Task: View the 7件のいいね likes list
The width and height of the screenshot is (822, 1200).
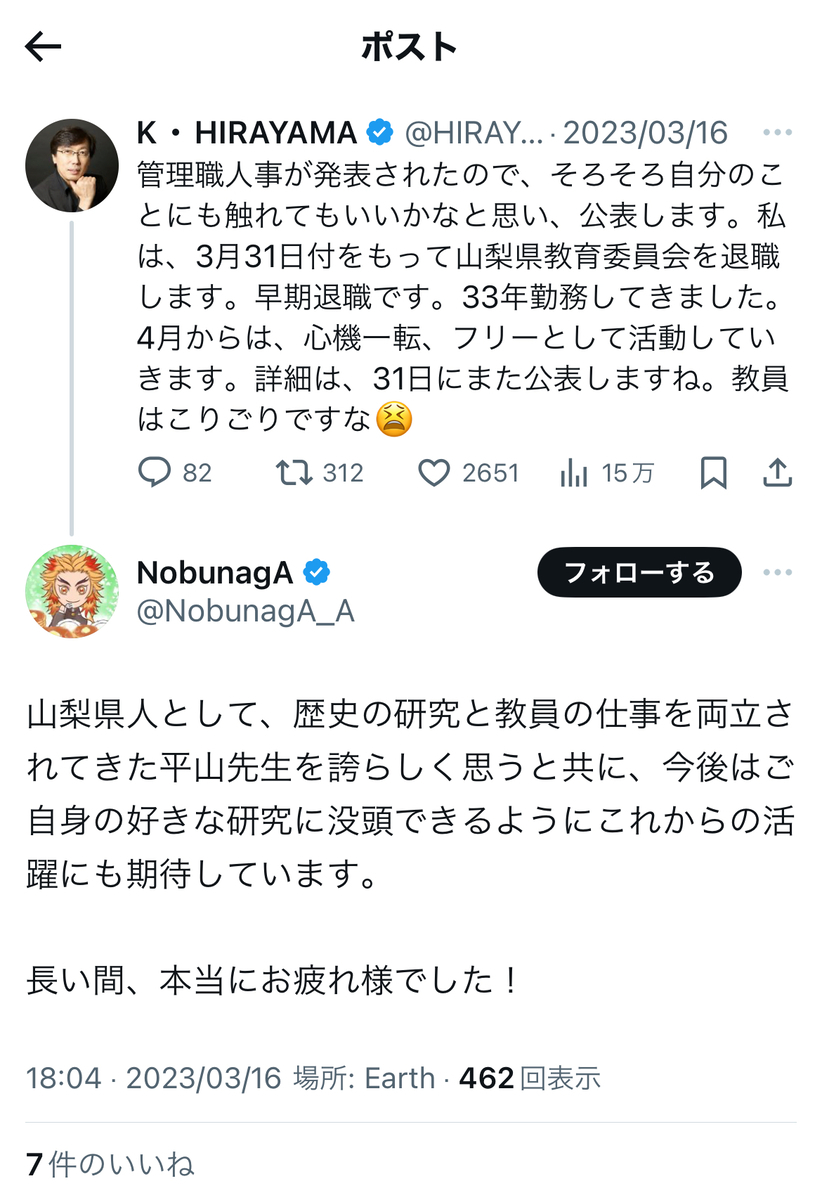Action: pos(110,1164)
